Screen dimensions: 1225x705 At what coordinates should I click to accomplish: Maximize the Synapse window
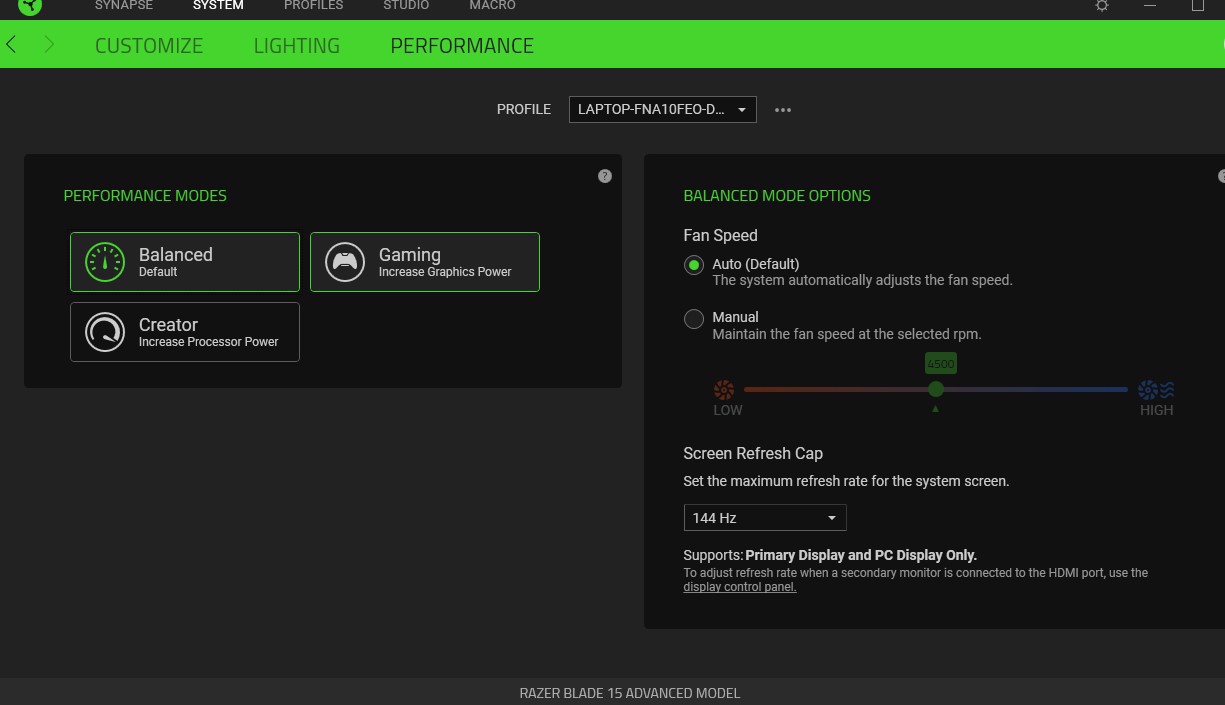coord(1198,5)
